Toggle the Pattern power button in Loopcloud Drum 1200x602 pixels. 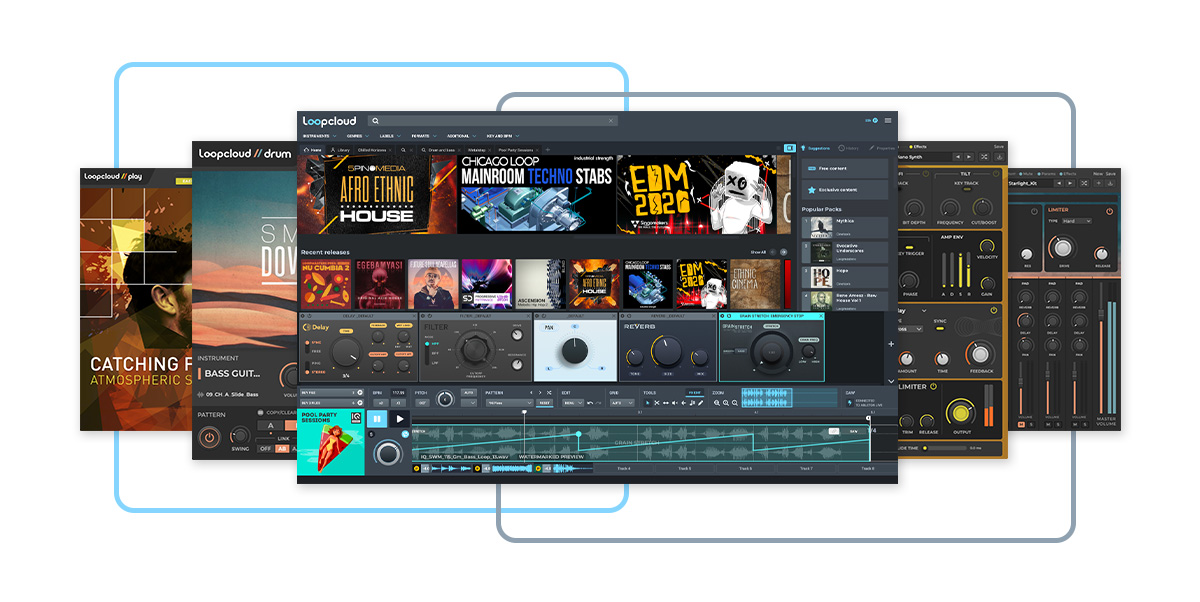click(x=209, y=437)
